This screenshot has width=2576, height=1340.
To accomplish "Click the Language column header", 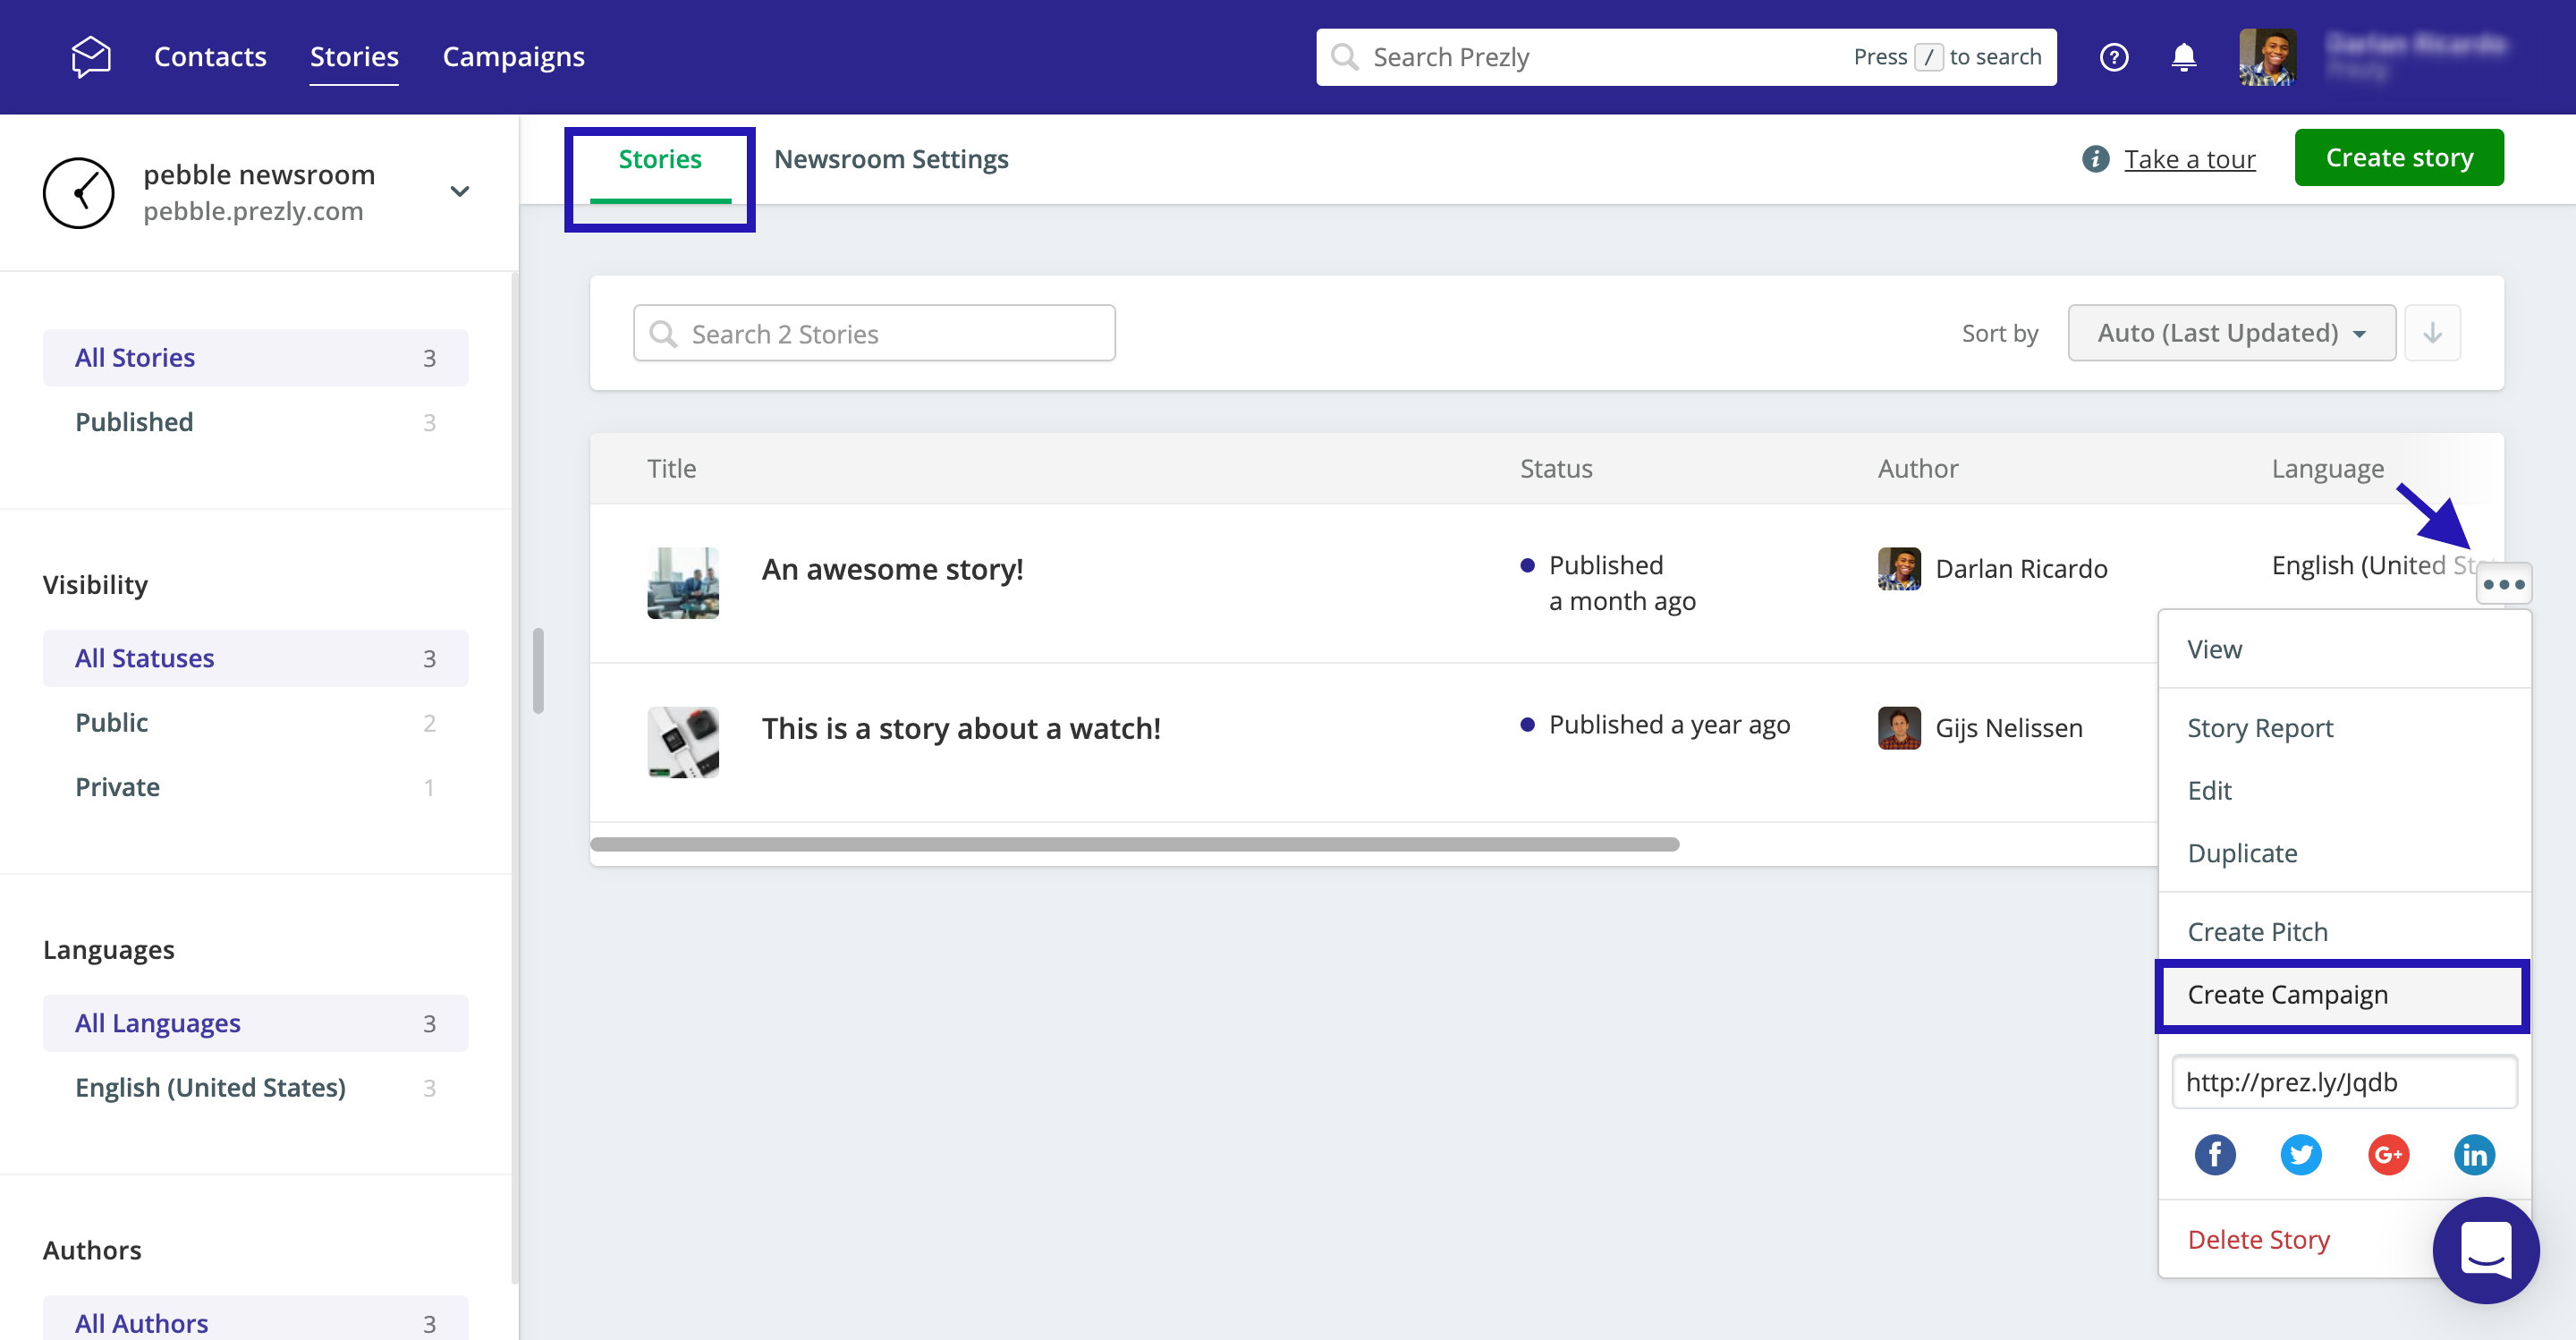I will pos(2327,469).
